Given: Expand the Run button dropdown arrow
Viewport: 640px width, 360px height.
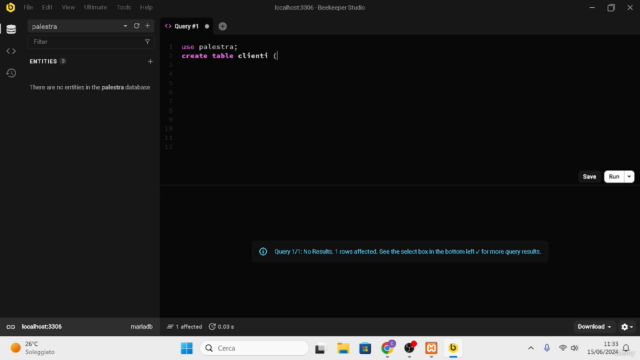Looking at the screenshot, I should click(629, 177).
